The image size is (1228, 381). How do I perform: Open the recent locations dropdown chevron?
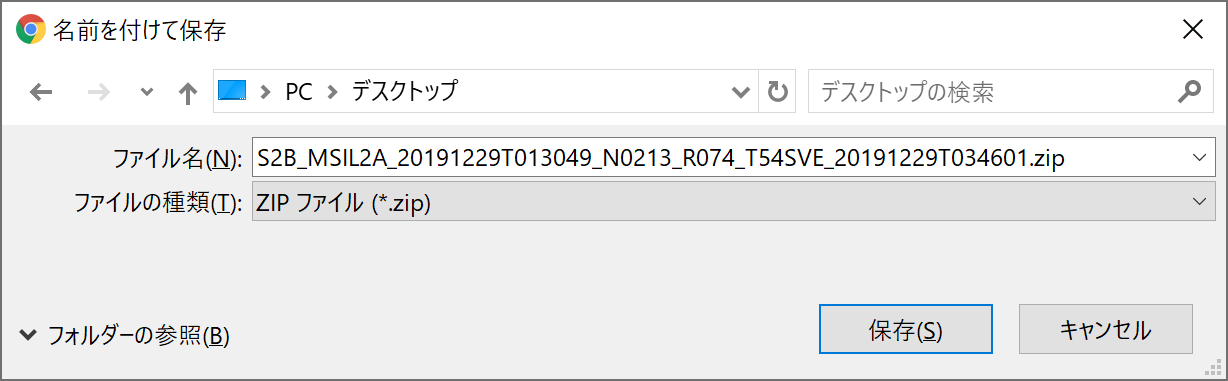point(147,92)
